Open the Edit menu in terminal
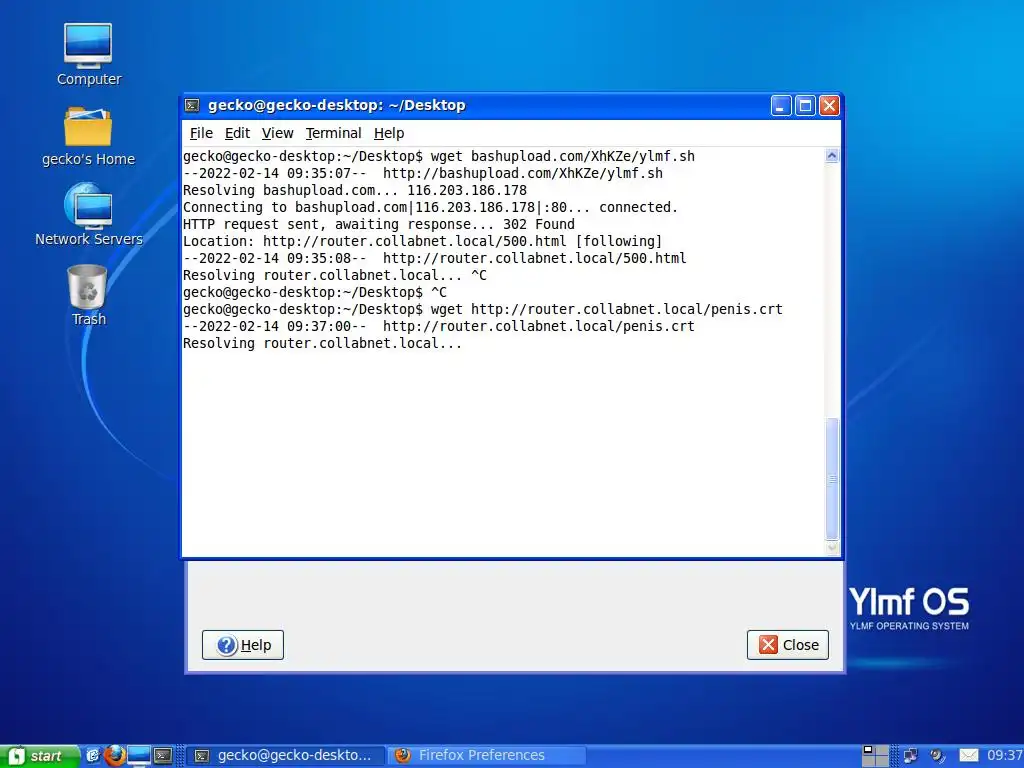The image size is (1024, 768). (x=237, y=133)
